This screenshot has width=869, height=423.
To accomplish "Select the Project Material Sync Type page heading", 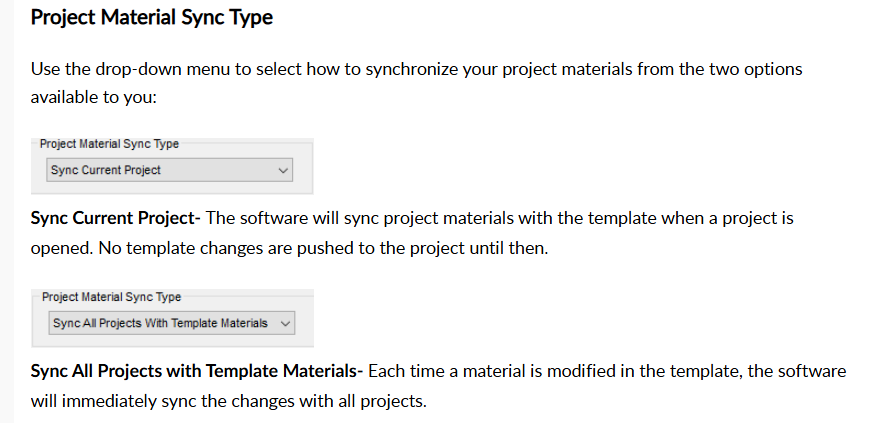I will pos(151,17).
